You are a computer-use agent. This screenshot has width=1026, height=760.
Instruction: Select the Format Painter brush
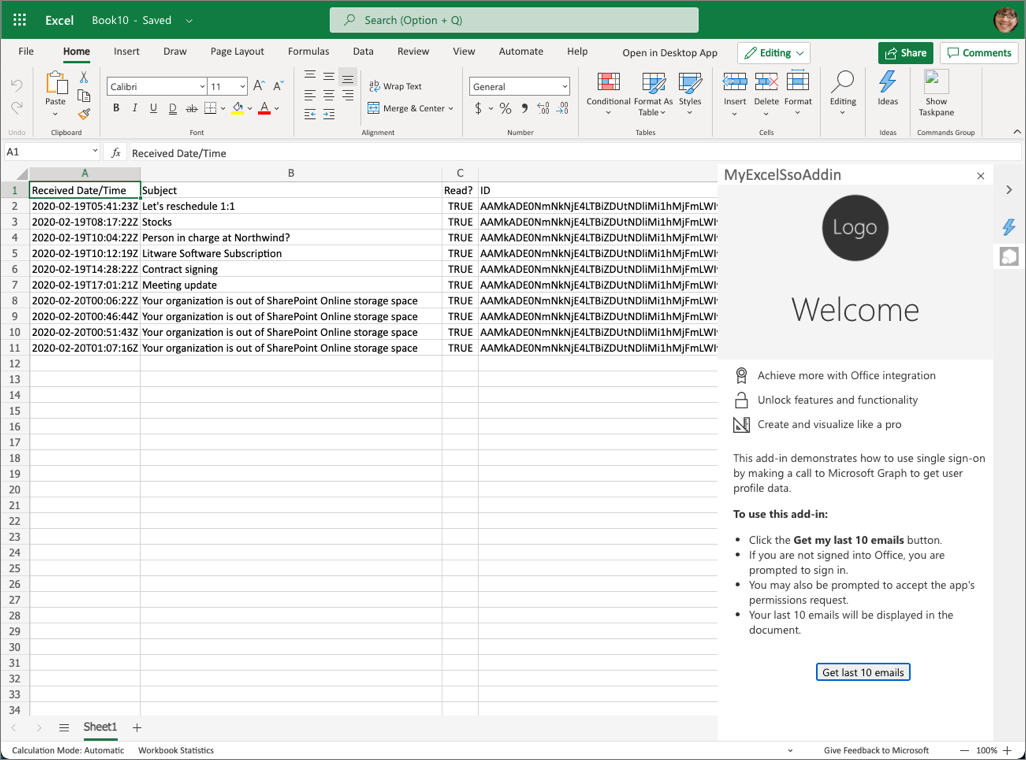[84, 114]
